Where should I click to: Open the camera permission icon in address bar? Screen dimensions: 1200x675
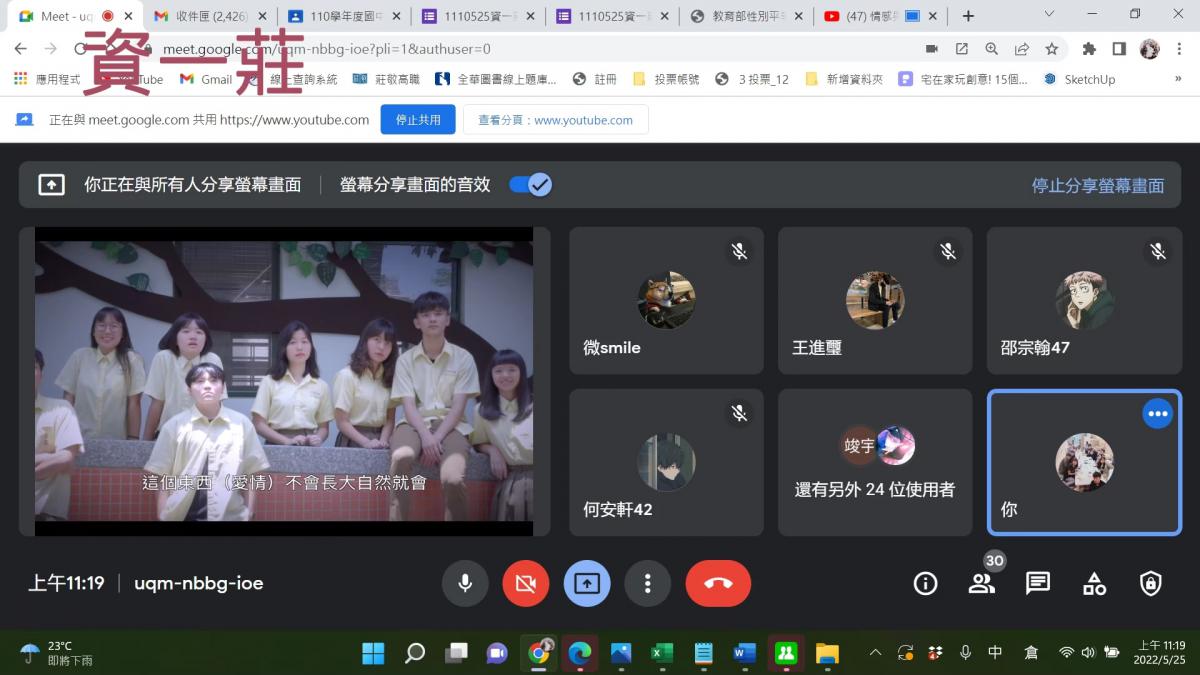[x=932, y=49]
